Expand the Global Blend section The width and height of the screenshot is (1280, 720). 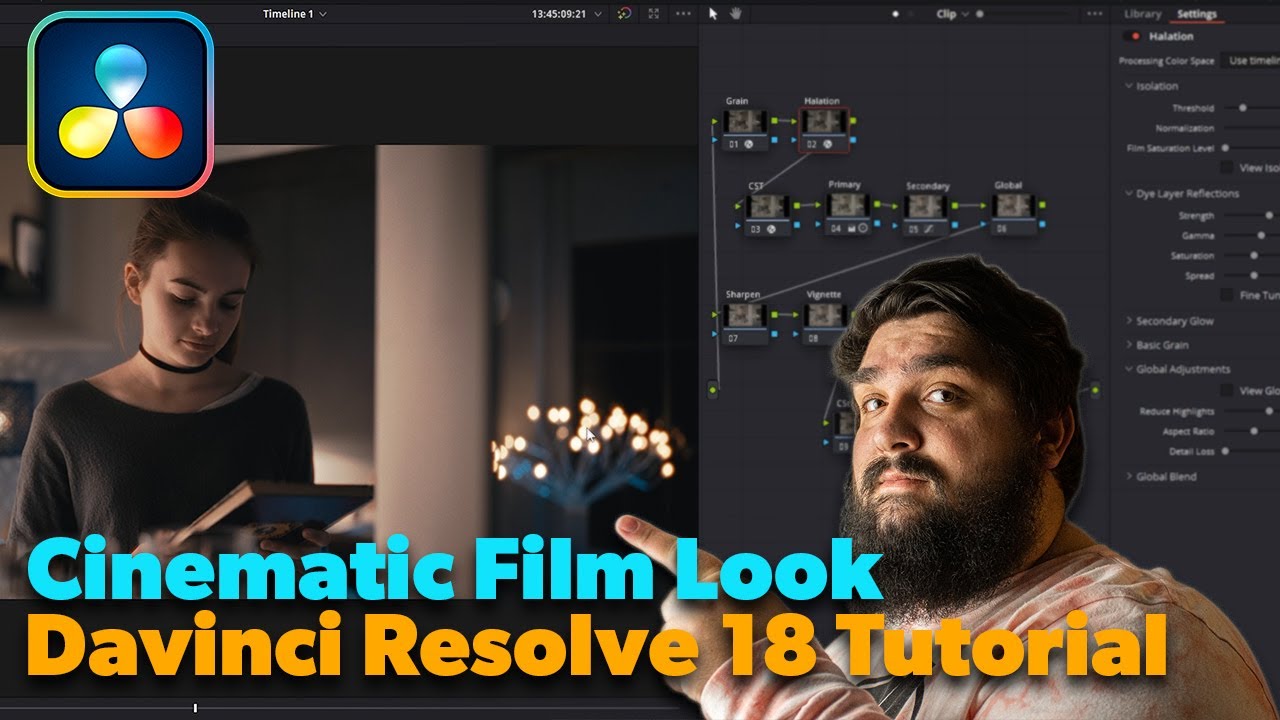tap(1129, 477)
